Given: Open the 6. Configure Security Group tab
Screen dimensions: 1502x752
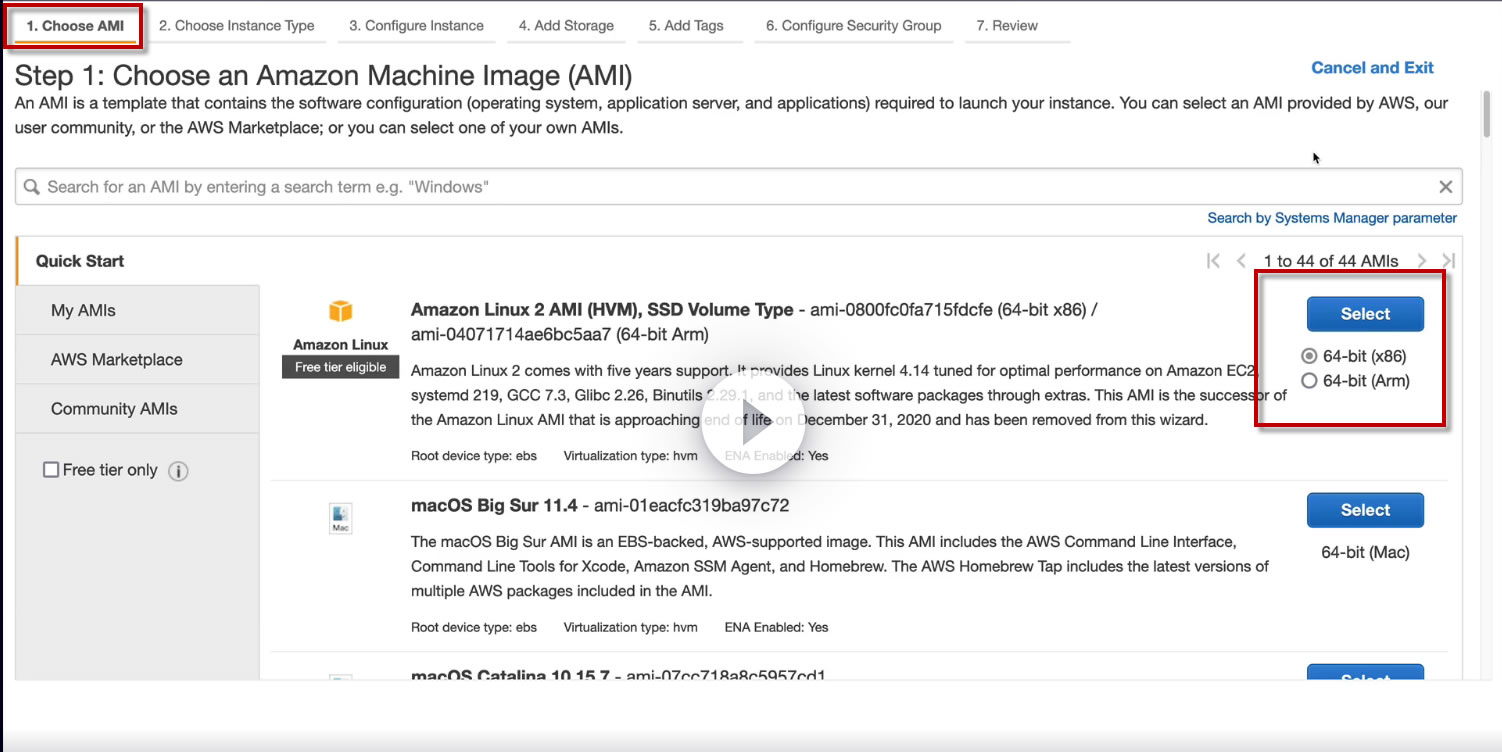Looking at the screenshot, I should click(x=854, y=26).
